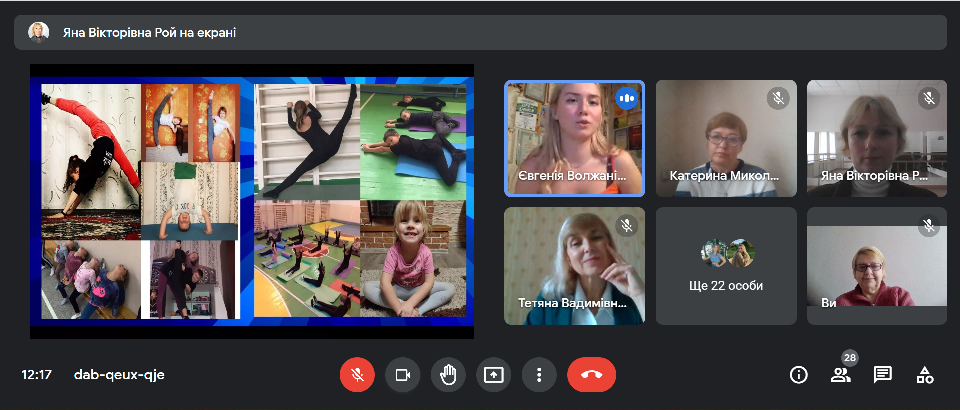Click the presenter avatar in top banner

tap(39, 32)
